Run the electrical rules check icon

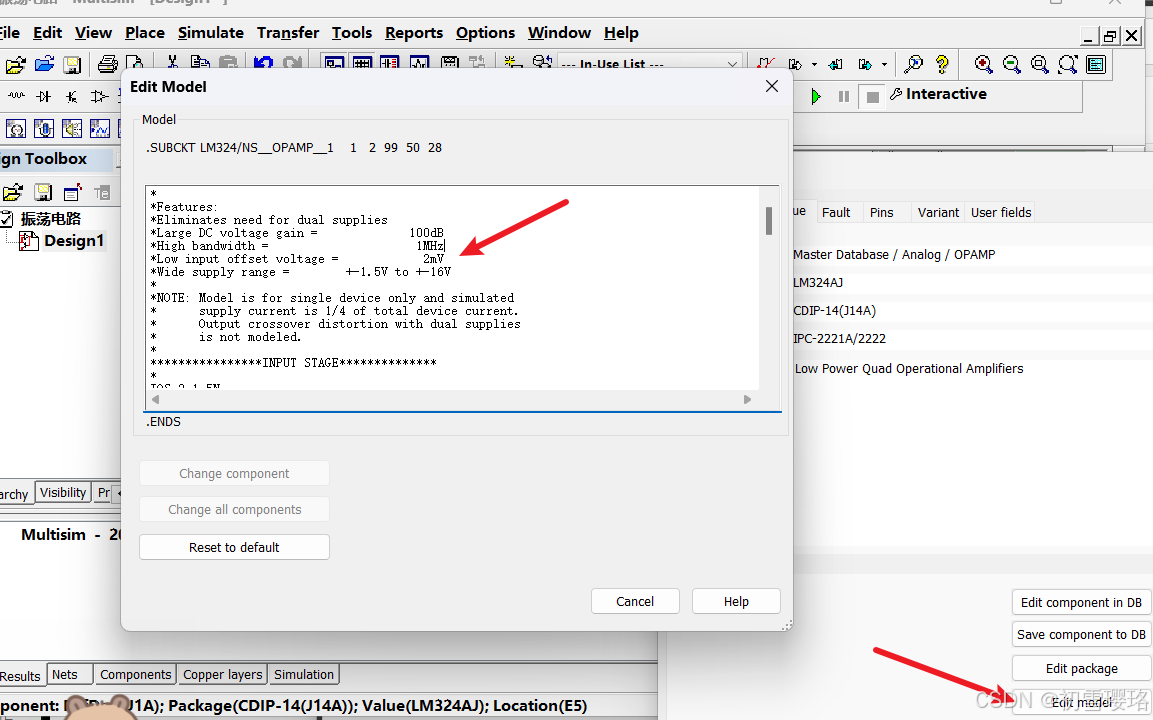765,65
